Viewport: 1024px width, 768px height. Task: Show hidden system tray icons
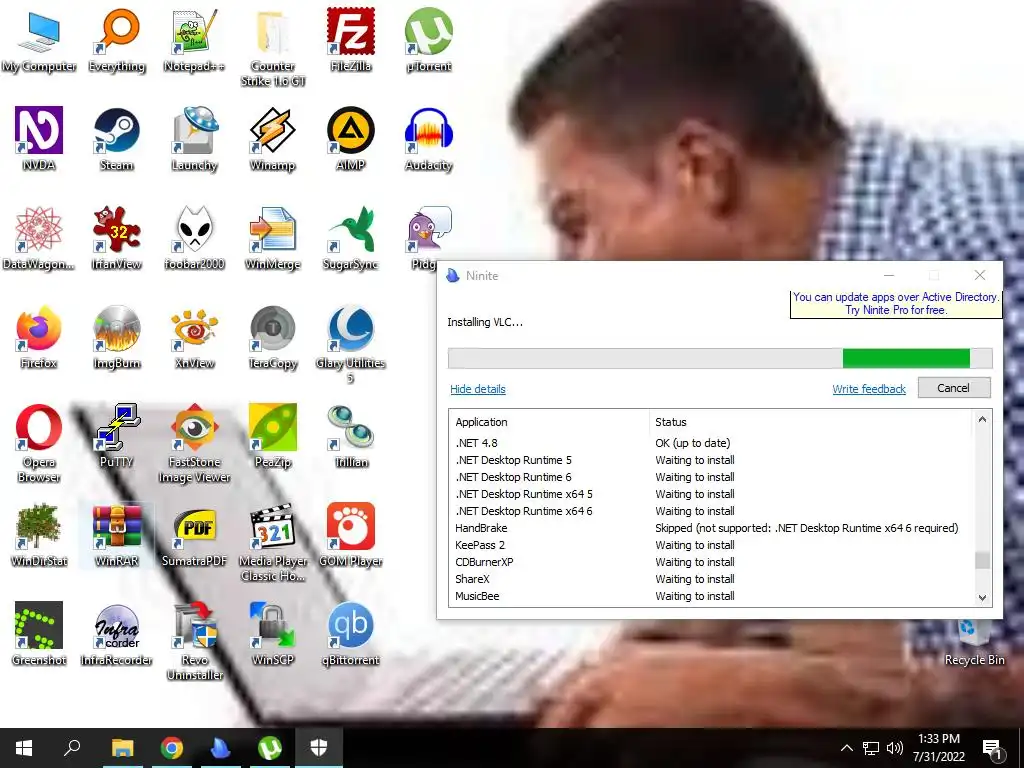click(x=846, y=748)
